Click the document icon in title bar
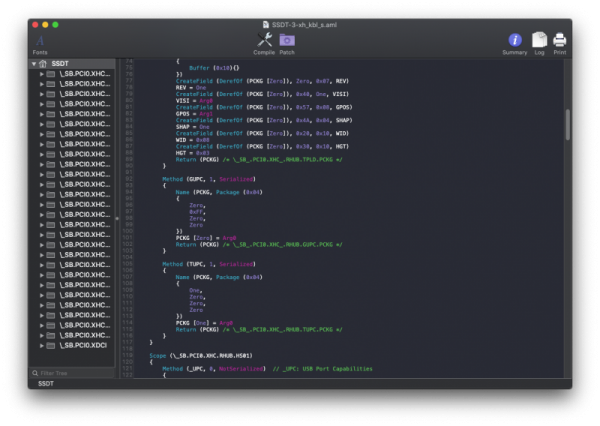 264,23
